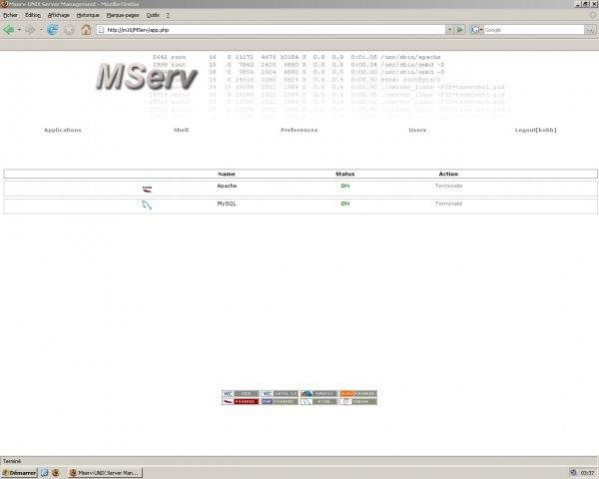The image size is (599, 479).
Task: Click the MySQL badge in the footer
Action: [319, 401]
